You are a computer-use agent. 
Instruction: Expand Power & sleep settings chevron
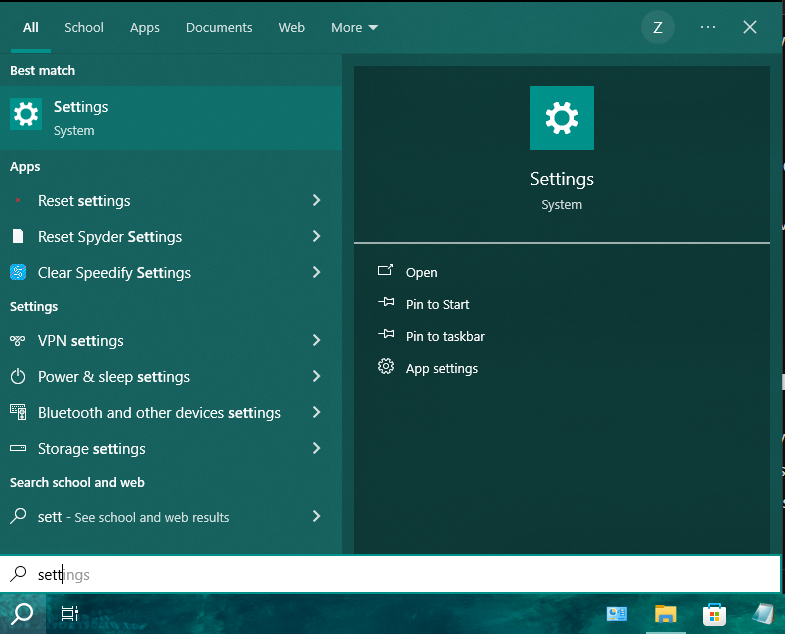316,377
